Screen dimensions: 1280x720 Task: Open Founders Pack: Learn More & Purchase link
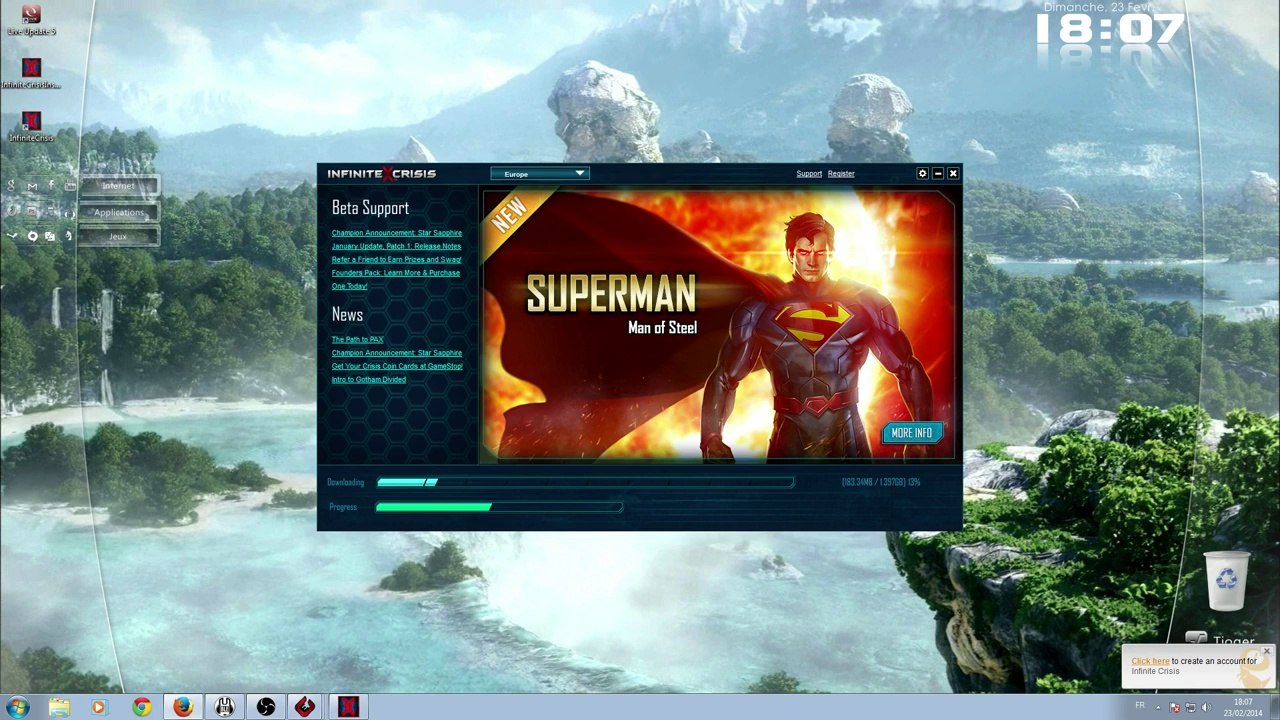(396, 279)
